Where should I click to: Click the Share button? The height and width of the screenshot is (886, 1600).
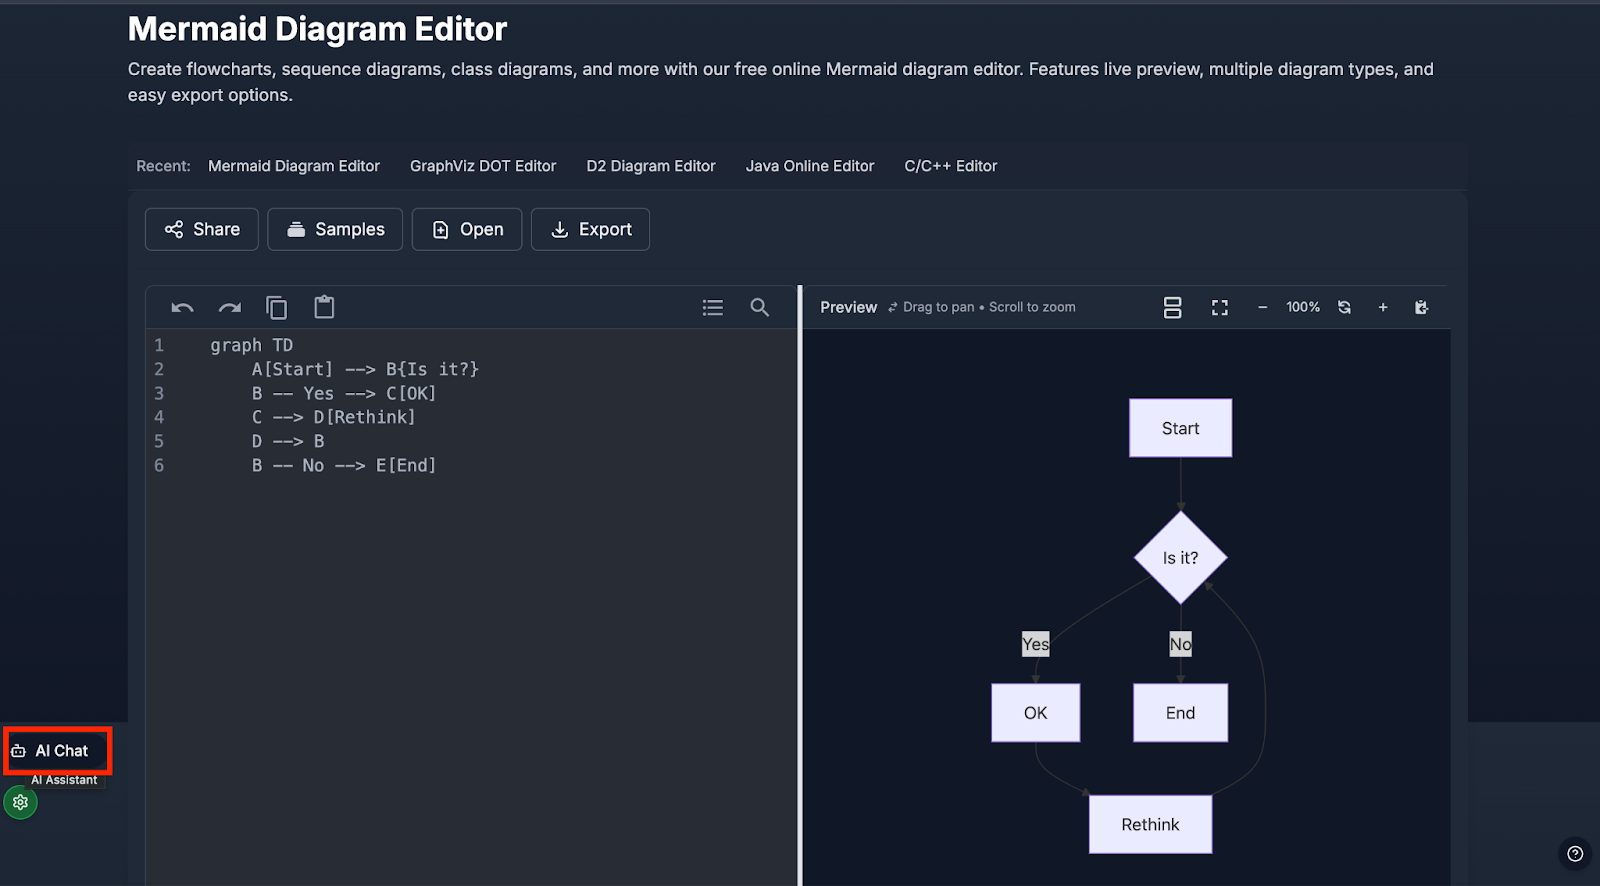(202, 229)
